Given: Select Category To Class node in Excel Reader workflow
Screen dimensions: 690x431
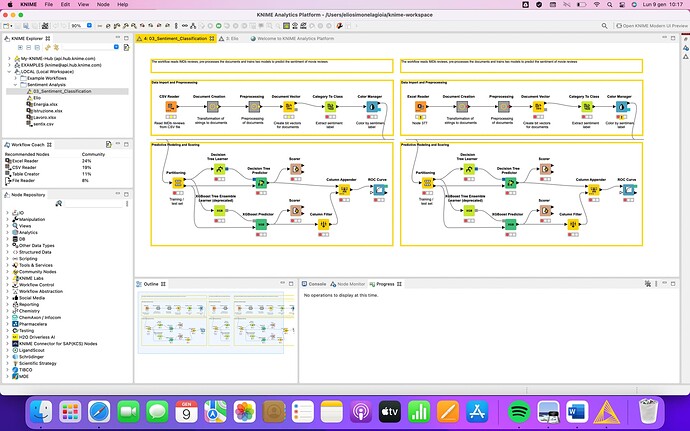Looking at the screenshot, I should [587, 107].
